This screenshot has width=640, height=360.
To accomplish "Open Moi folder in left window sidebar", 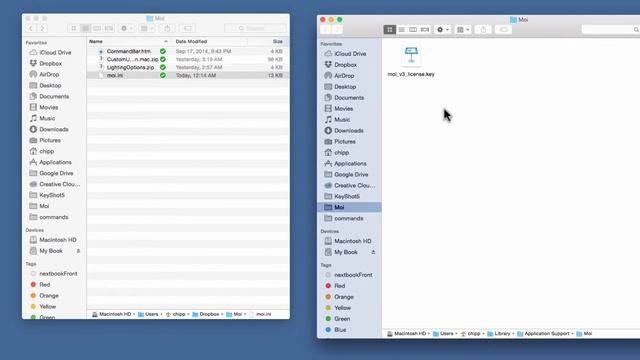I will click(44, 207).
